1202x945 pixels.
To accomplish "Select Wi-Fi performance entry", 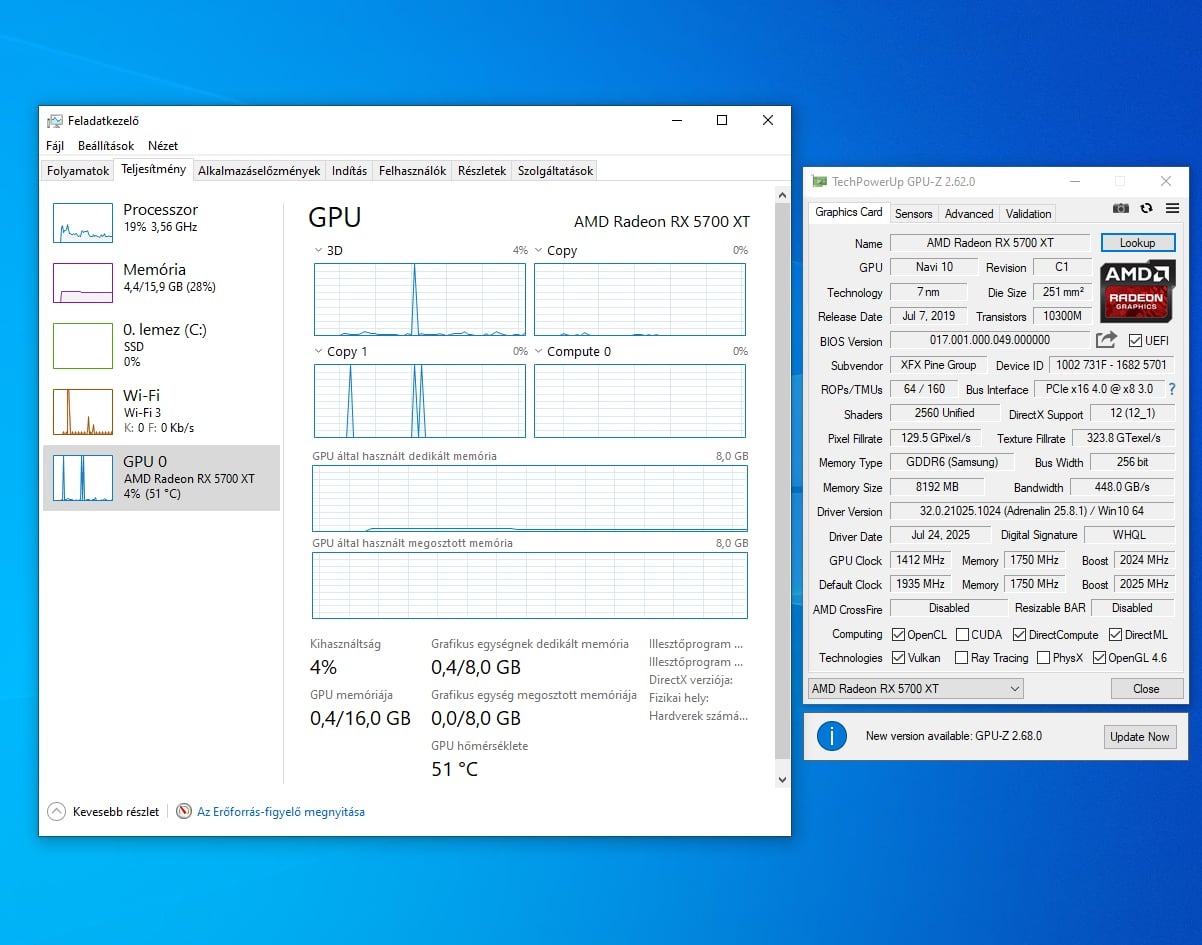I will point(161,411).
